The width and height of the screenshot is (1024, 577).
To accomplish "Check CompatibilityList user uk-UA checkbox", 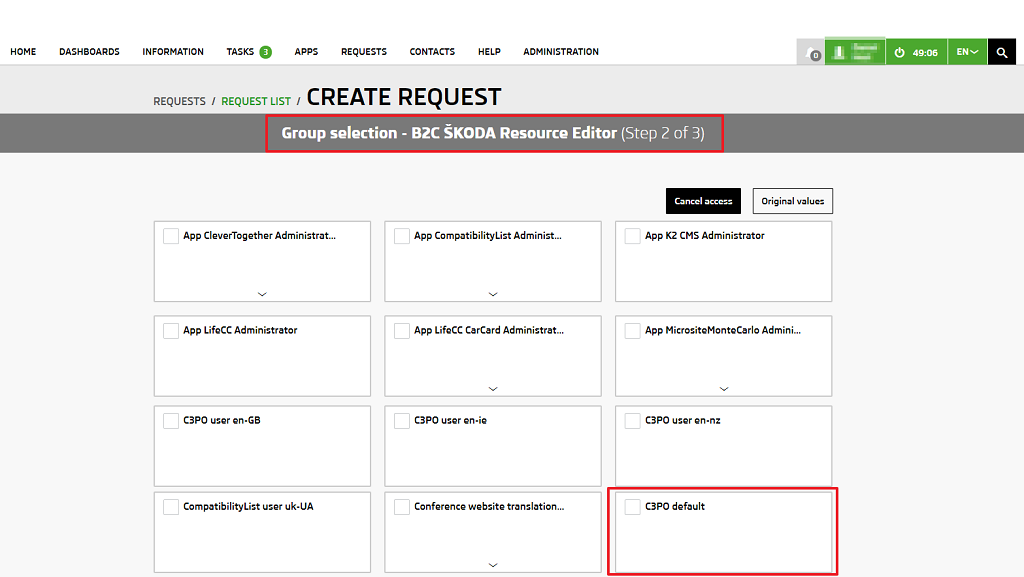I will click(171, 507).
